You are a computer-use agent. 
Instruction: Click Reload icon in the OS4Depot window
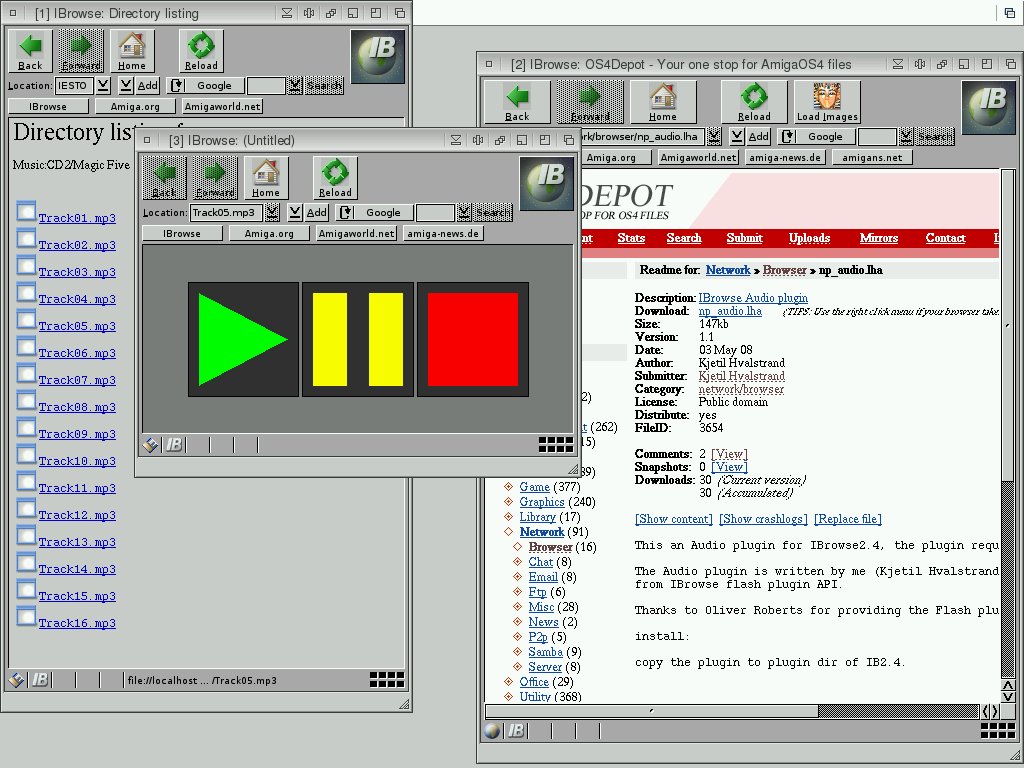point(754,101)
